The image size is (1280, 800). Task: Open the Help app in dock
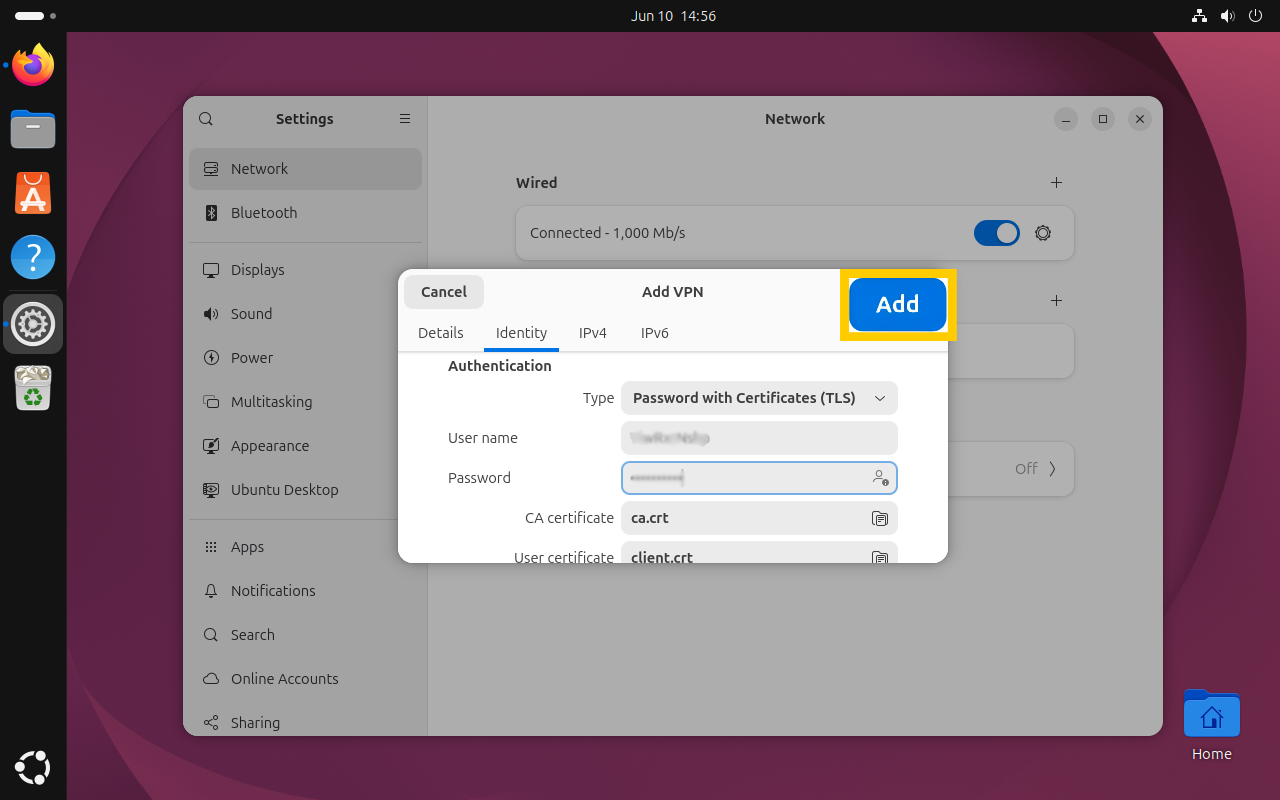[x=33, y=258]
